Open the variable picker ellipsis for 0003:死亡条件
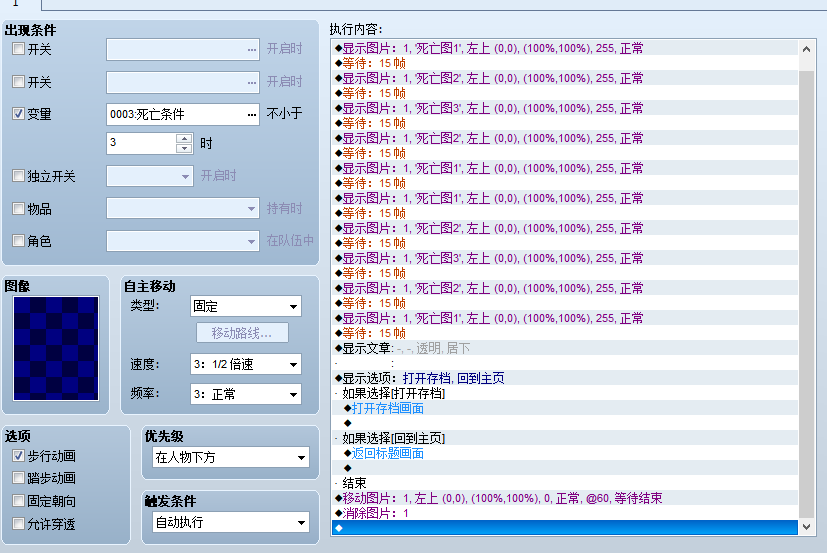Image resolution: width=827 pixels, height=553 pixels. coord(252,115)
